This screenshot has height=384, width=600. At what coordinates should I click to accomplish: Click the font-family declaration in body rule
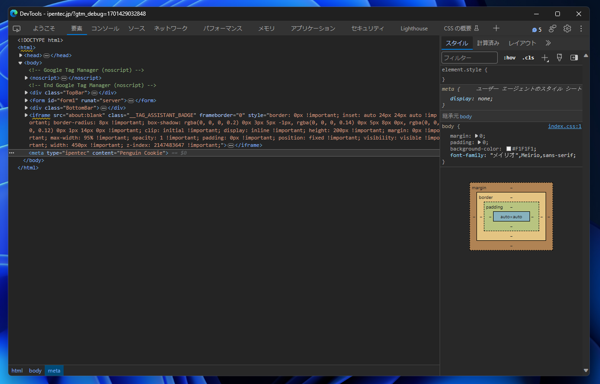[x=513, y=155]
